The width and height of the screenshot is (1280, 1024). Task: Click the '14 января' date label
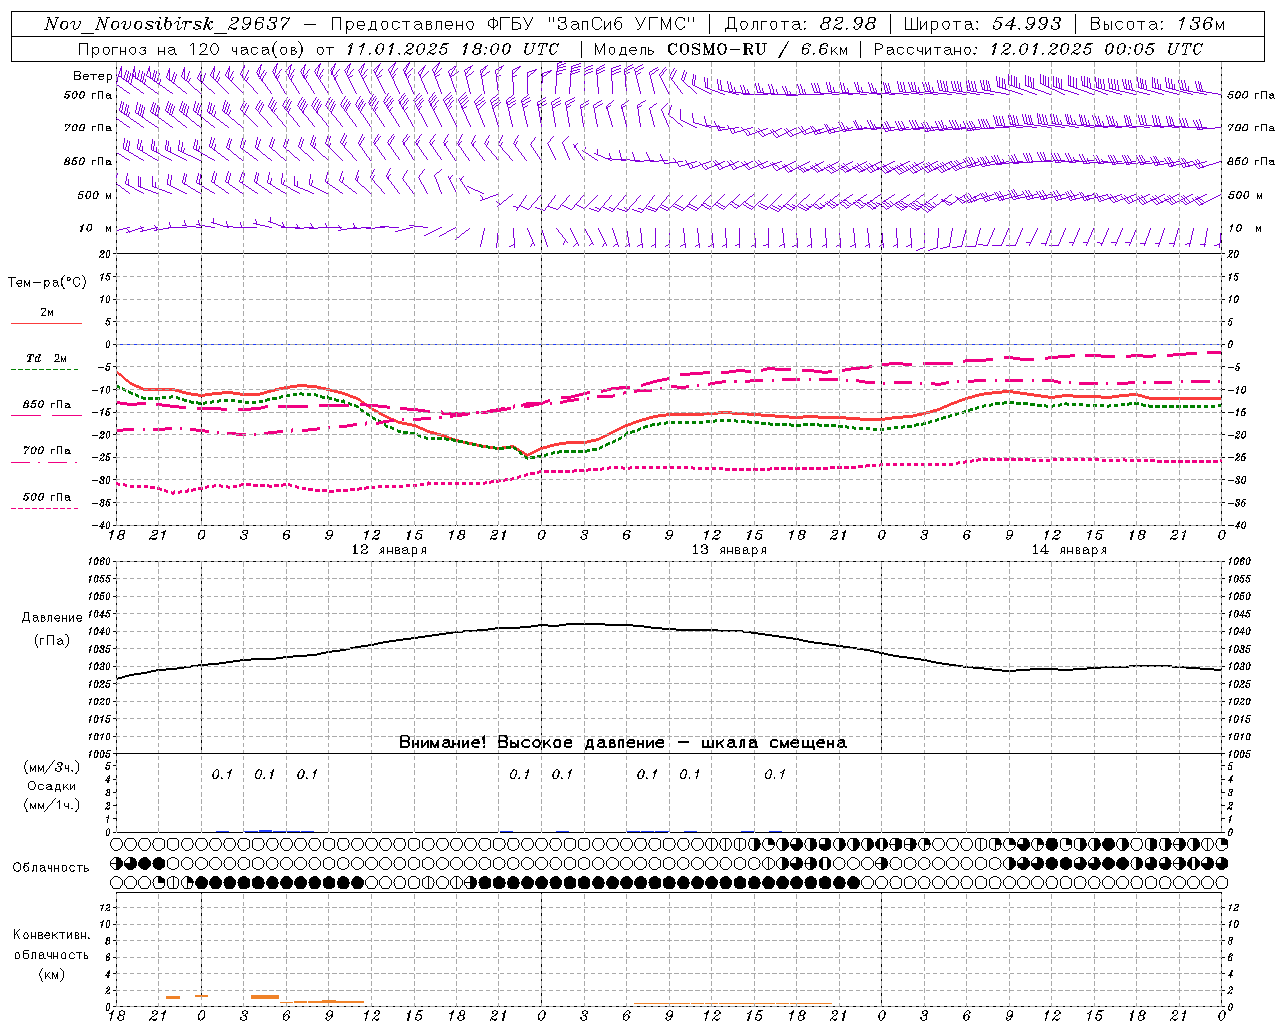(1069, 550)
